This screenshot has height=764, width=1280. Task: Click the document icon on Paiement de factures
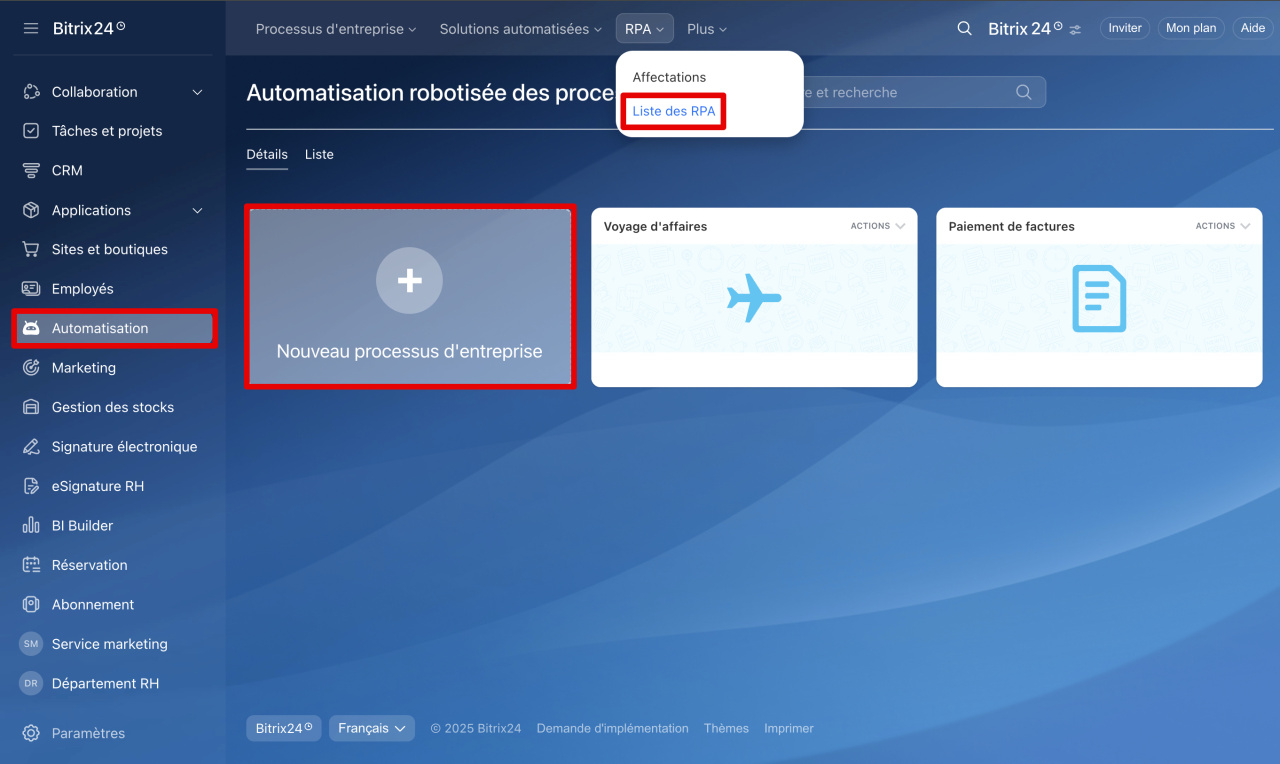tap(1099, 298)
